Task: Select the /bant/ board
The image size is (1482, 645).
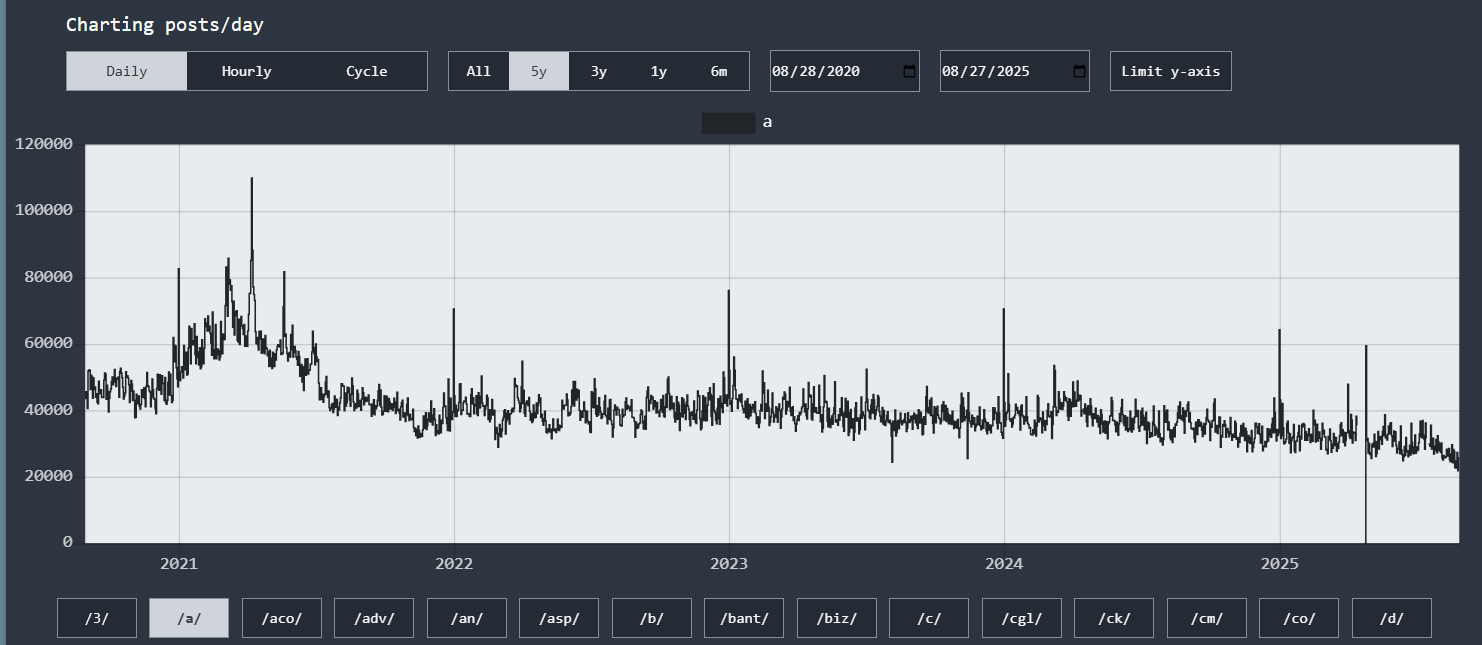Action: pos(744,618)
